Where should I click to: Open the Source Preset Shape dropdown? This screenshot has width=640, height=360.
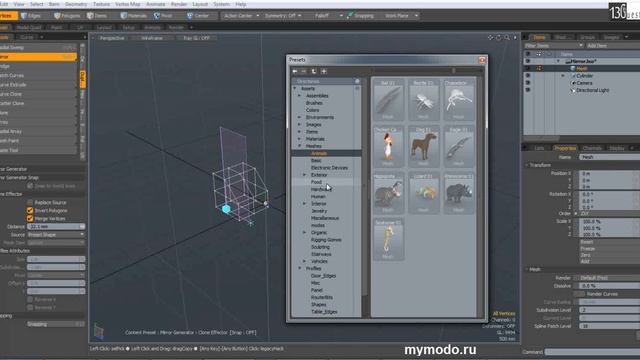tap(56, 235)
